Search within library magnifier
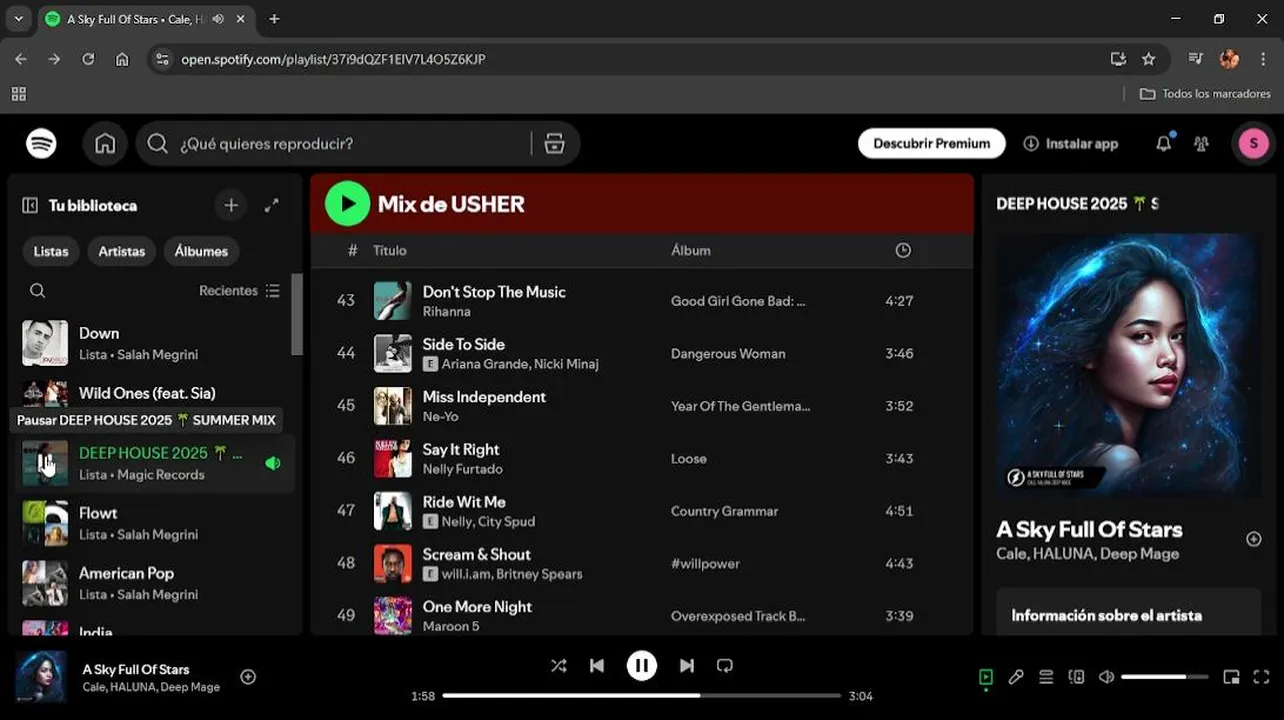The height and width of the screenshot is (720, 1284). tap(37, 291)
